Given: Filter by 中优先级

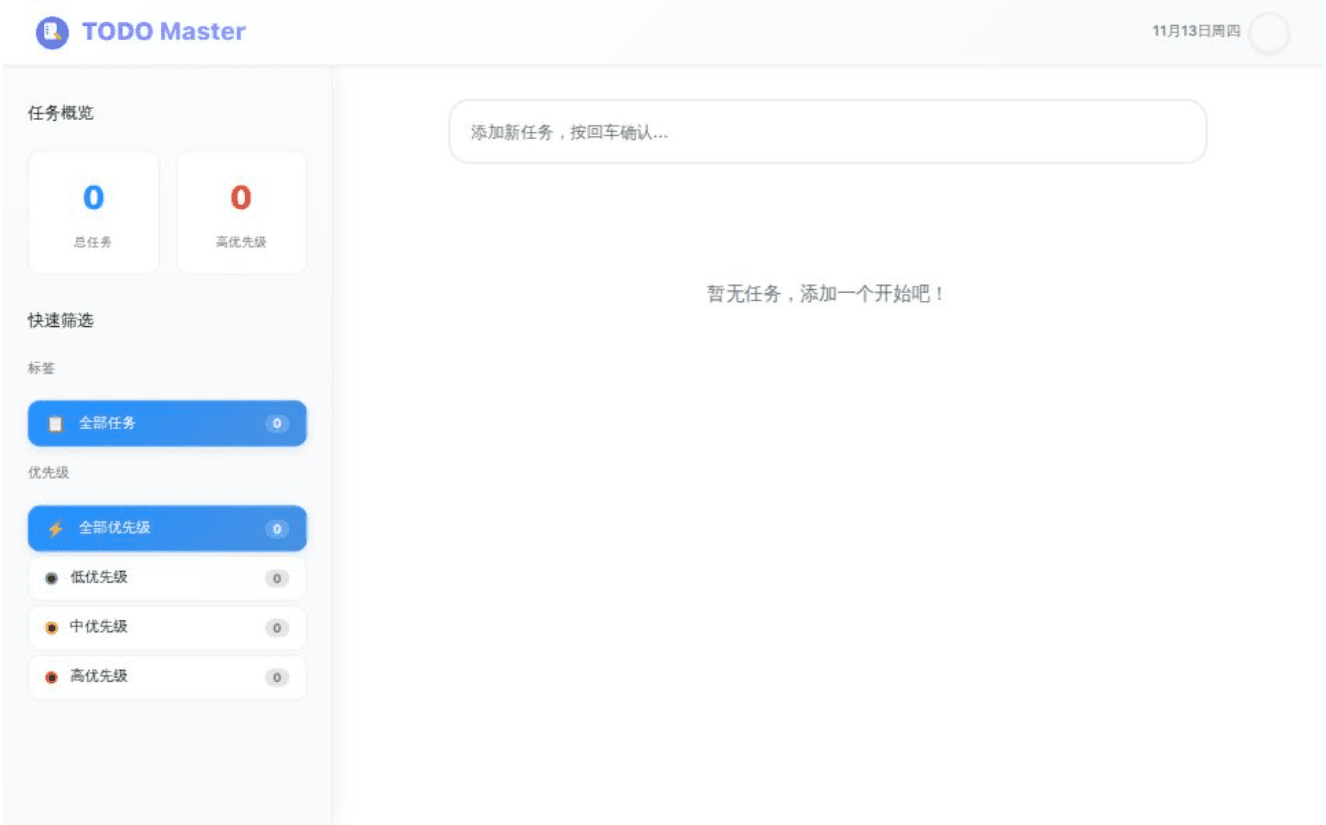Looking at the screenshot, I should (167, 628).
